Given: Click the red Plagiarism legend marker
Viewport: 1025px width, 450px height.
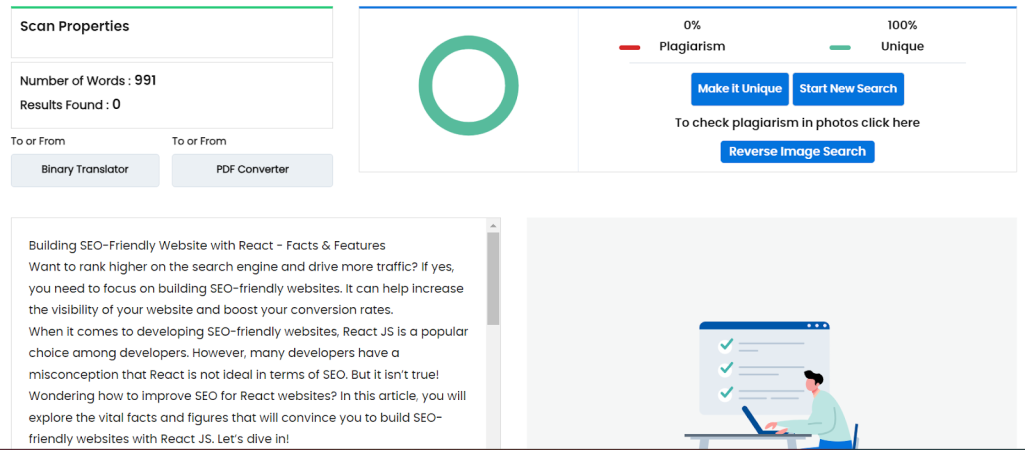Looking at the screenshot, I should click(629, 47).
